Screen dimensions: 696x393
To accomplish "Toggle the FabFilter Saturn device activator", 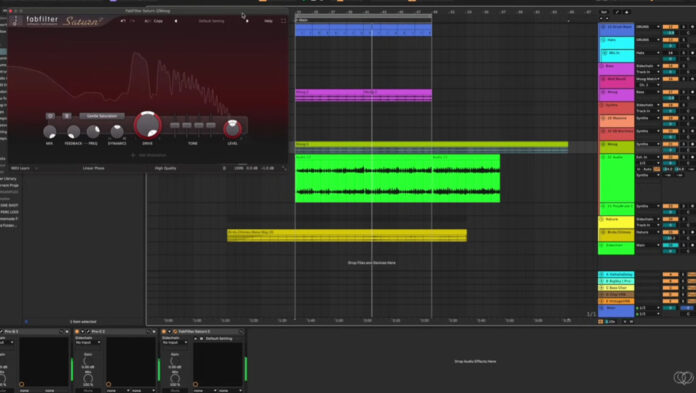I will point(164,331).
